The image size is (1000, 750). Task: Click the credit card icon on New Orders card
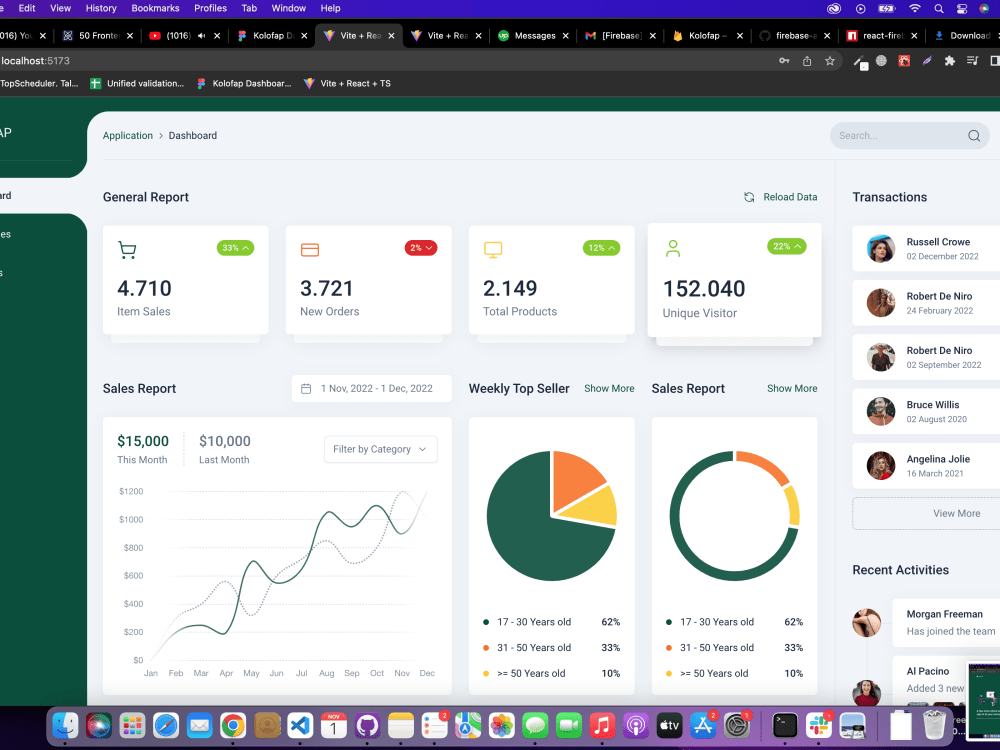[310, 249]
